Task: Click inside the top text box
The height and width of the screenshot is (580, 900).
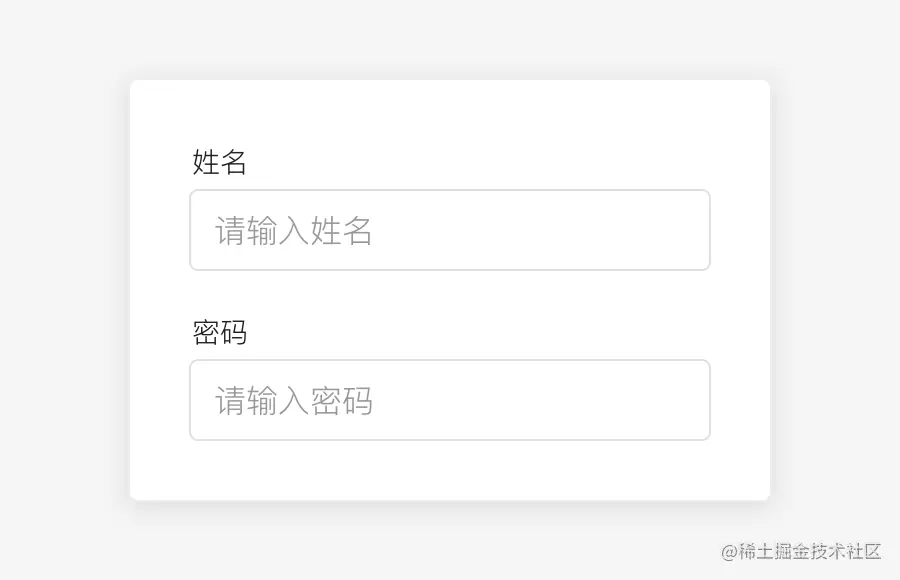Action: coord(450,230)
